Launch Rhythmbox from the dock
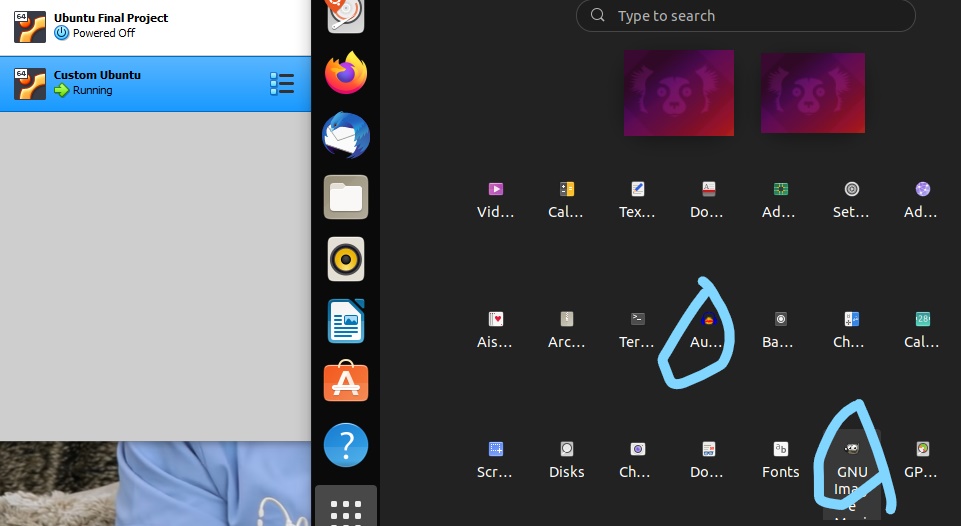The image size is (961, 526). [346, 259]
